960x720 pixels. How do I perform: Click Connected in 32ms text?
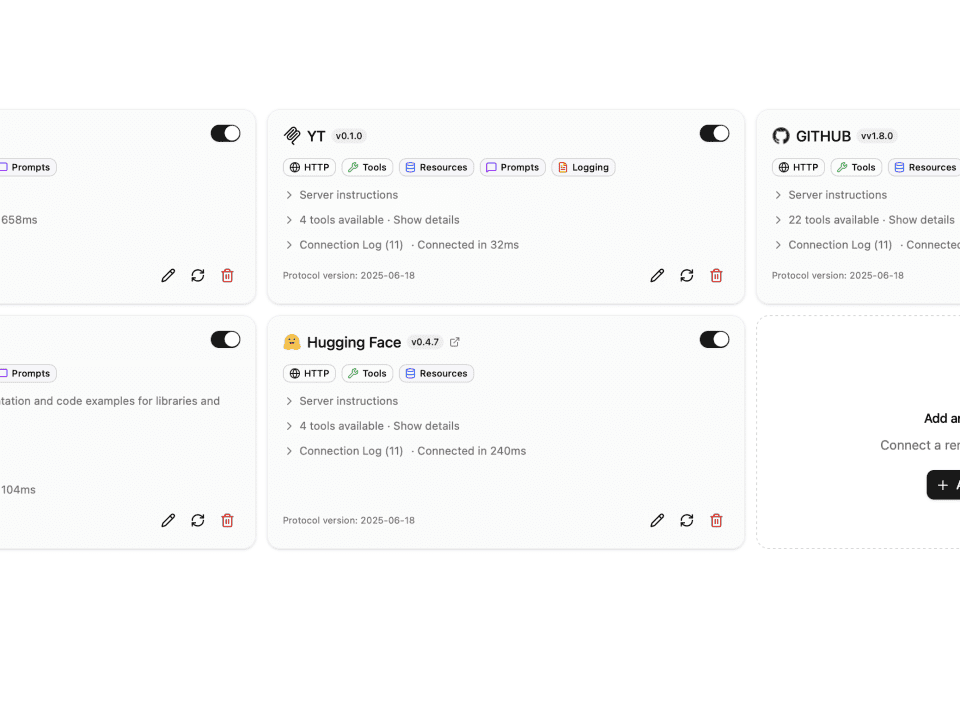468,245
